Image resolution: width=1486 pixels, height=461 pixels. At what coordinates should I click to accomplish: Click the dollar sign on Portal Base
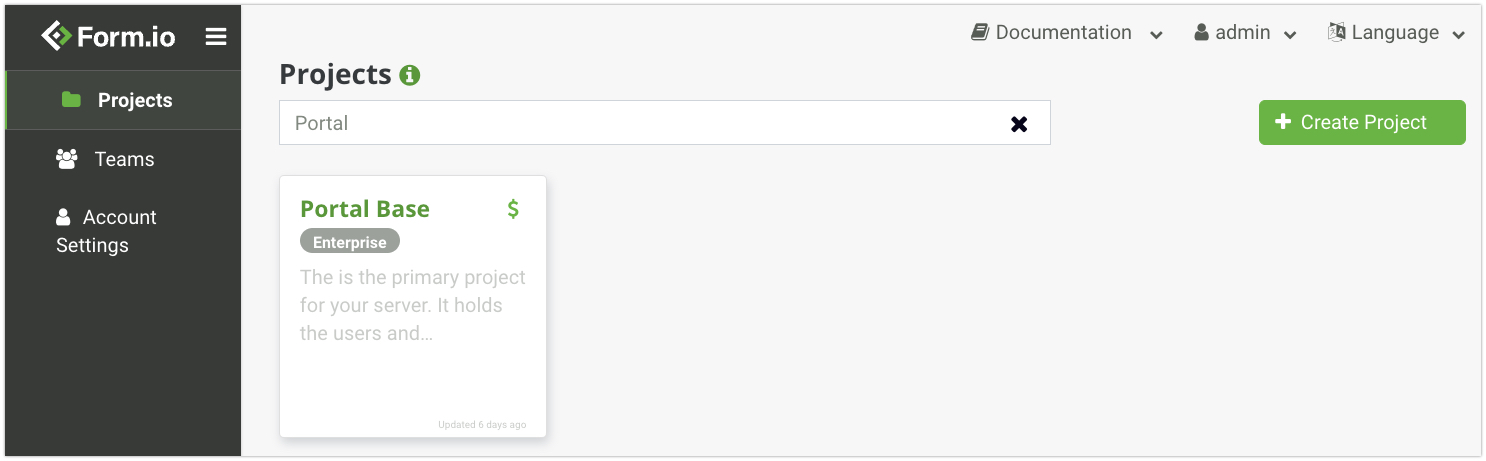[513, 209]
